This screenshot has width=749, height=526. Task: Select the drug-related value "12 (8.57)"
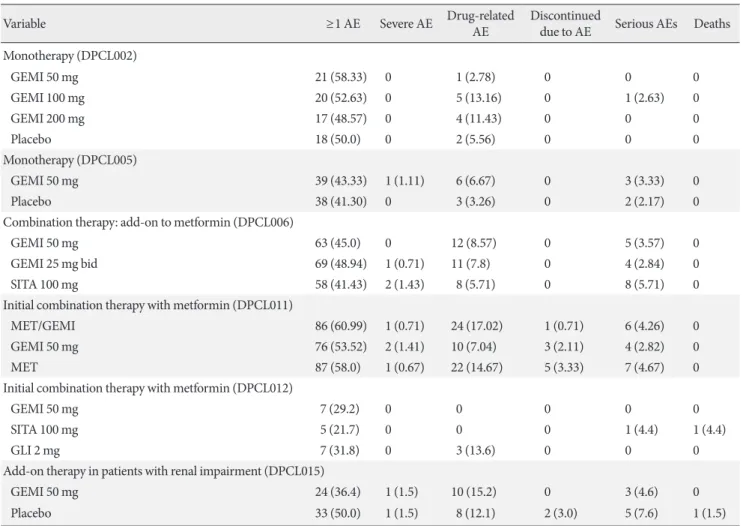click(474, 243)
